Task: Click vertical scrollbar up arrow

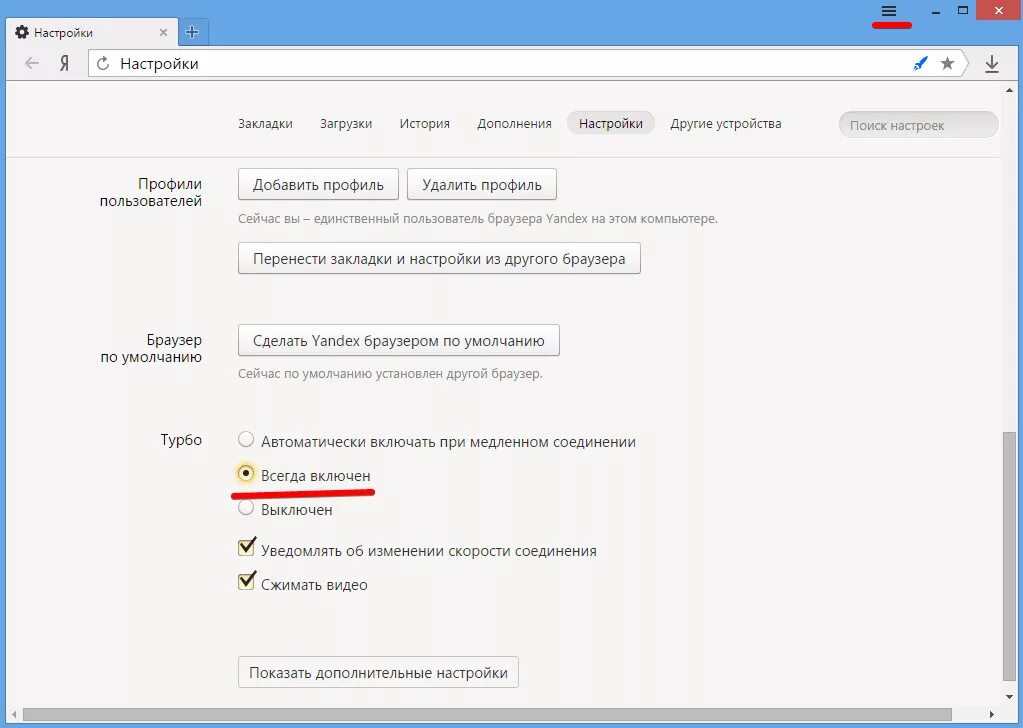Action: pos(1009,90)
